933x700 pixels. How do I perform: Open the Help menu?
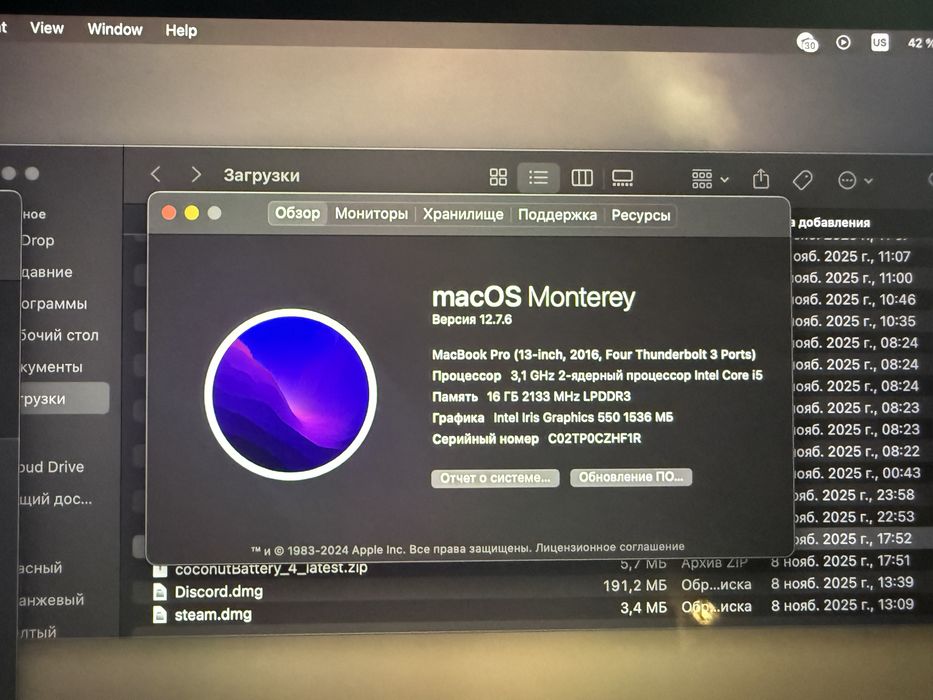(x=181, y=30)
